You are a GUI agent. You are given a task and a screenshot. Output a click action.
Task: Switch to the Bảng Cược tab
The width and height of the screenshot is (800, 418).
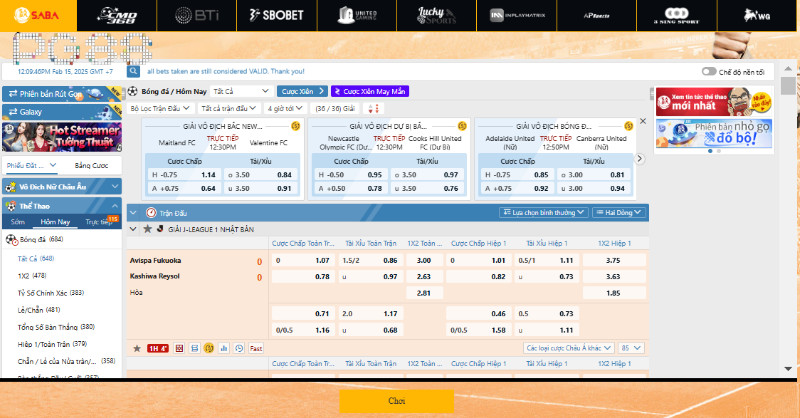[x=91, y=165]
